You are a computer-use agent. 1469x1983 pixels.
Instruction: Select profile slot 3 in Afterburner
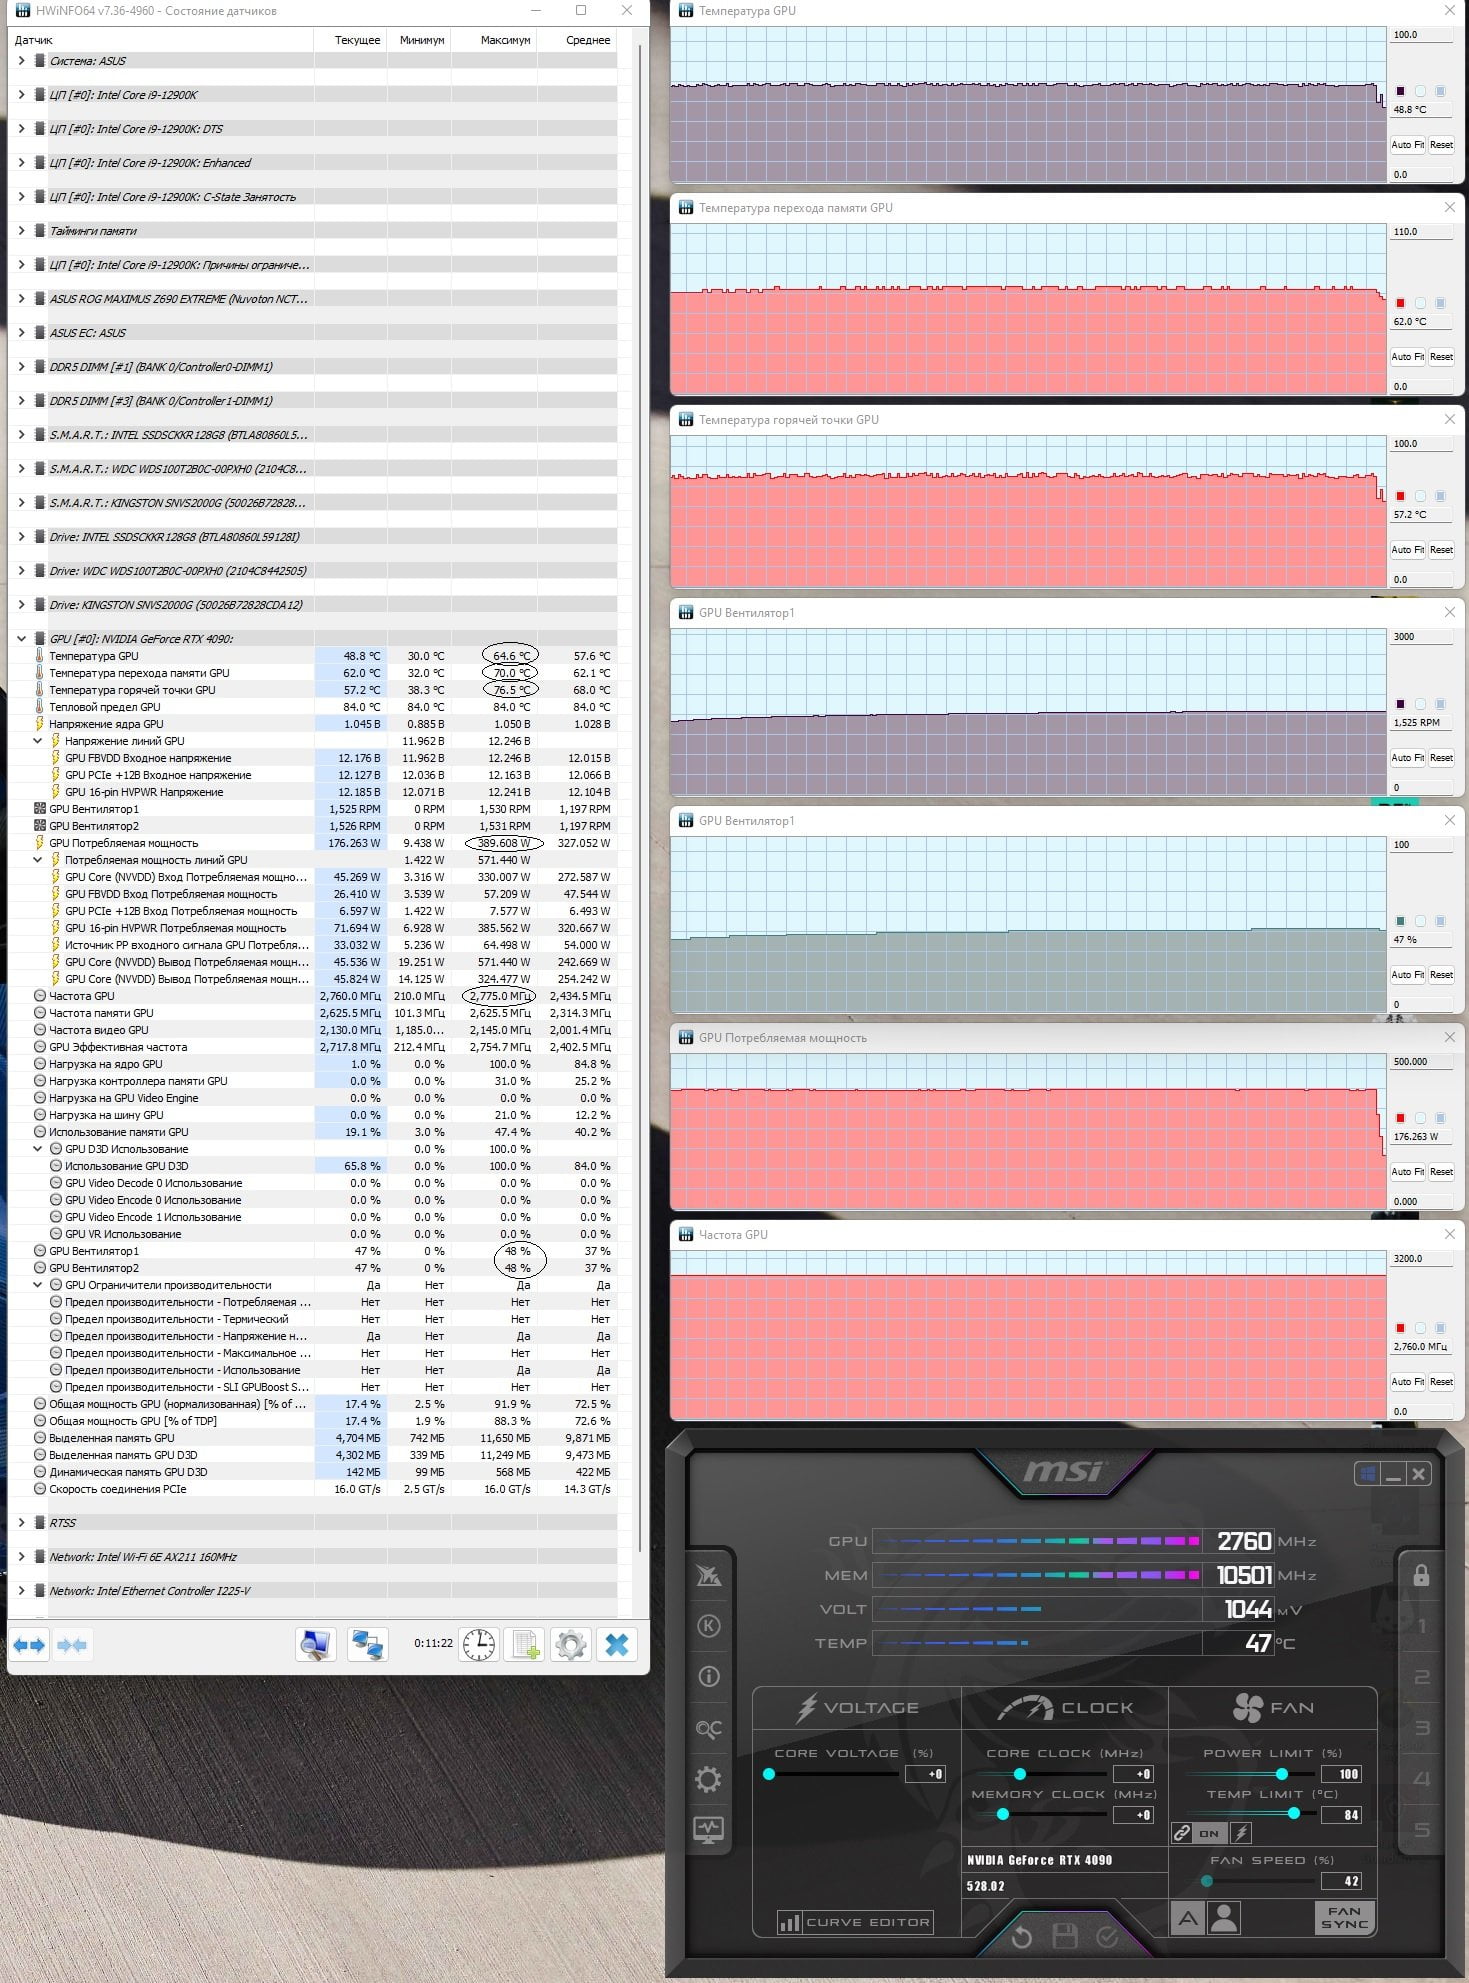pos(1421,1728)
